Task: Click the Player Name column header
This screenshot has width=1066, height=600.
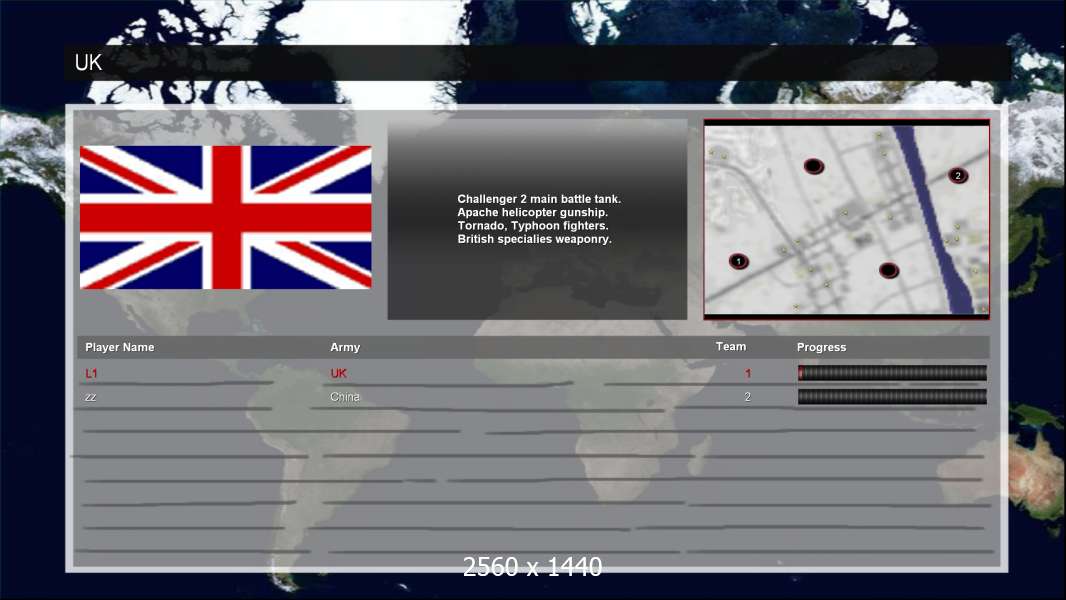Action: click(x=120, y=347)
